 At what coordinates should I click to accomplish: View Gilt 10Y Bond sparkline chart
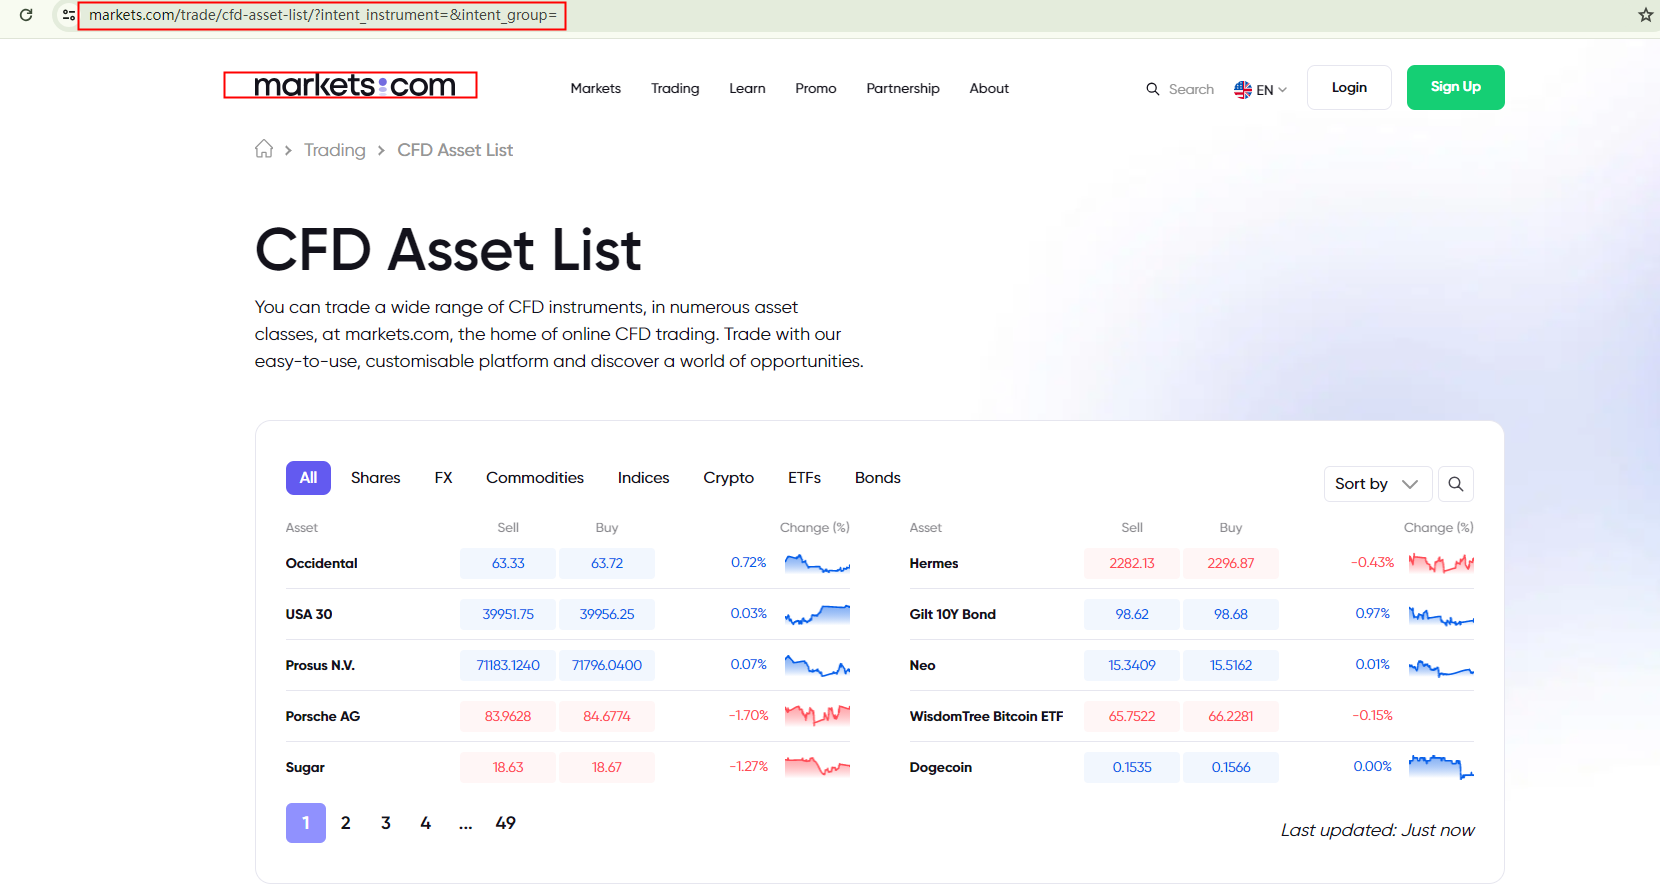coord(1441,615)
